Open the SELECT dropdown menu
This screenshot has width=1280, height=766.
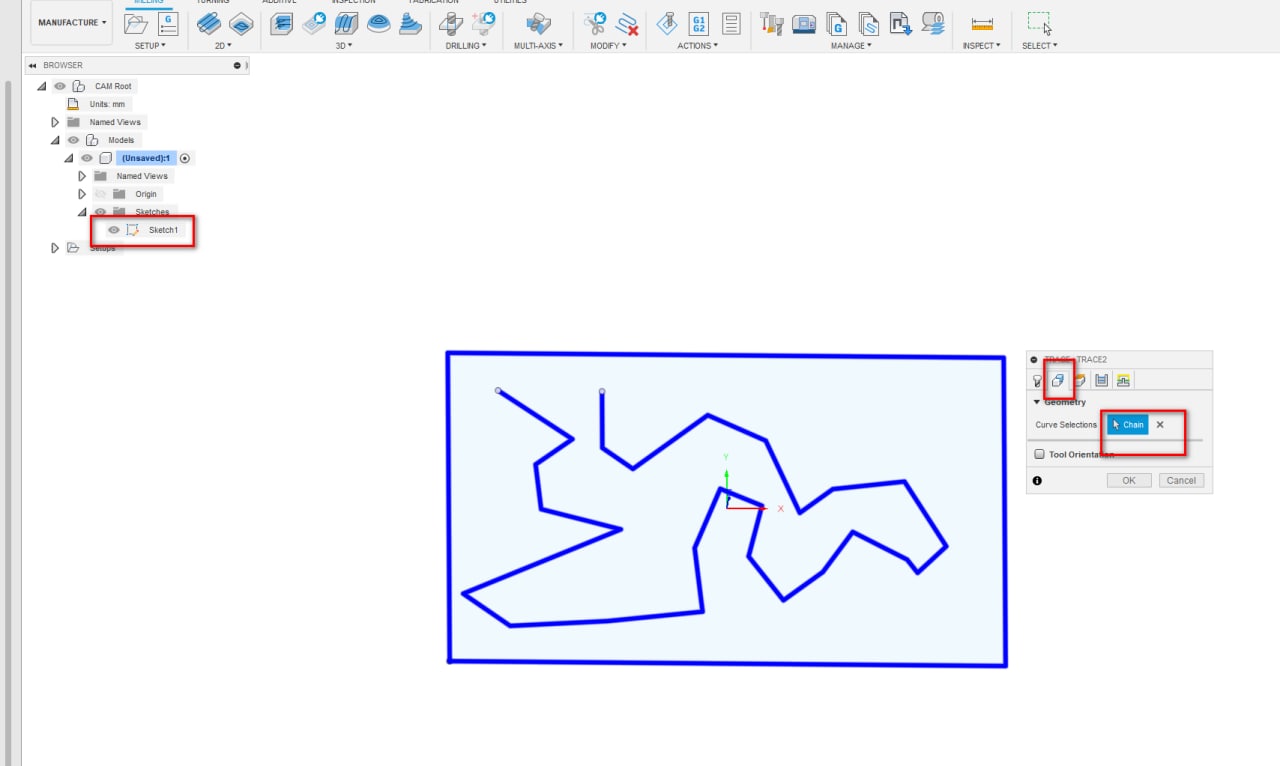(1039, 46)
